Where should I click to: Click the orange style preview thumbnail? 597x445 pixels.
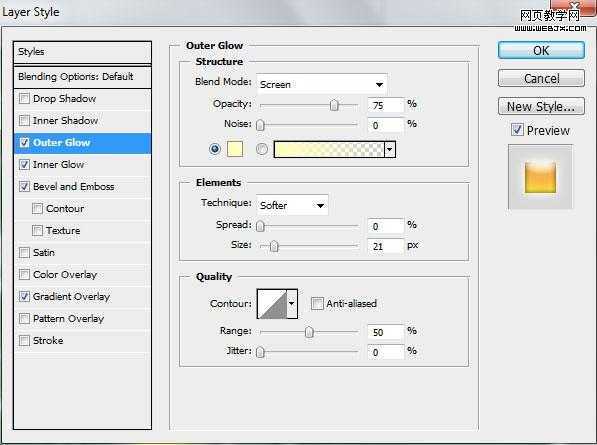[540, 177]
